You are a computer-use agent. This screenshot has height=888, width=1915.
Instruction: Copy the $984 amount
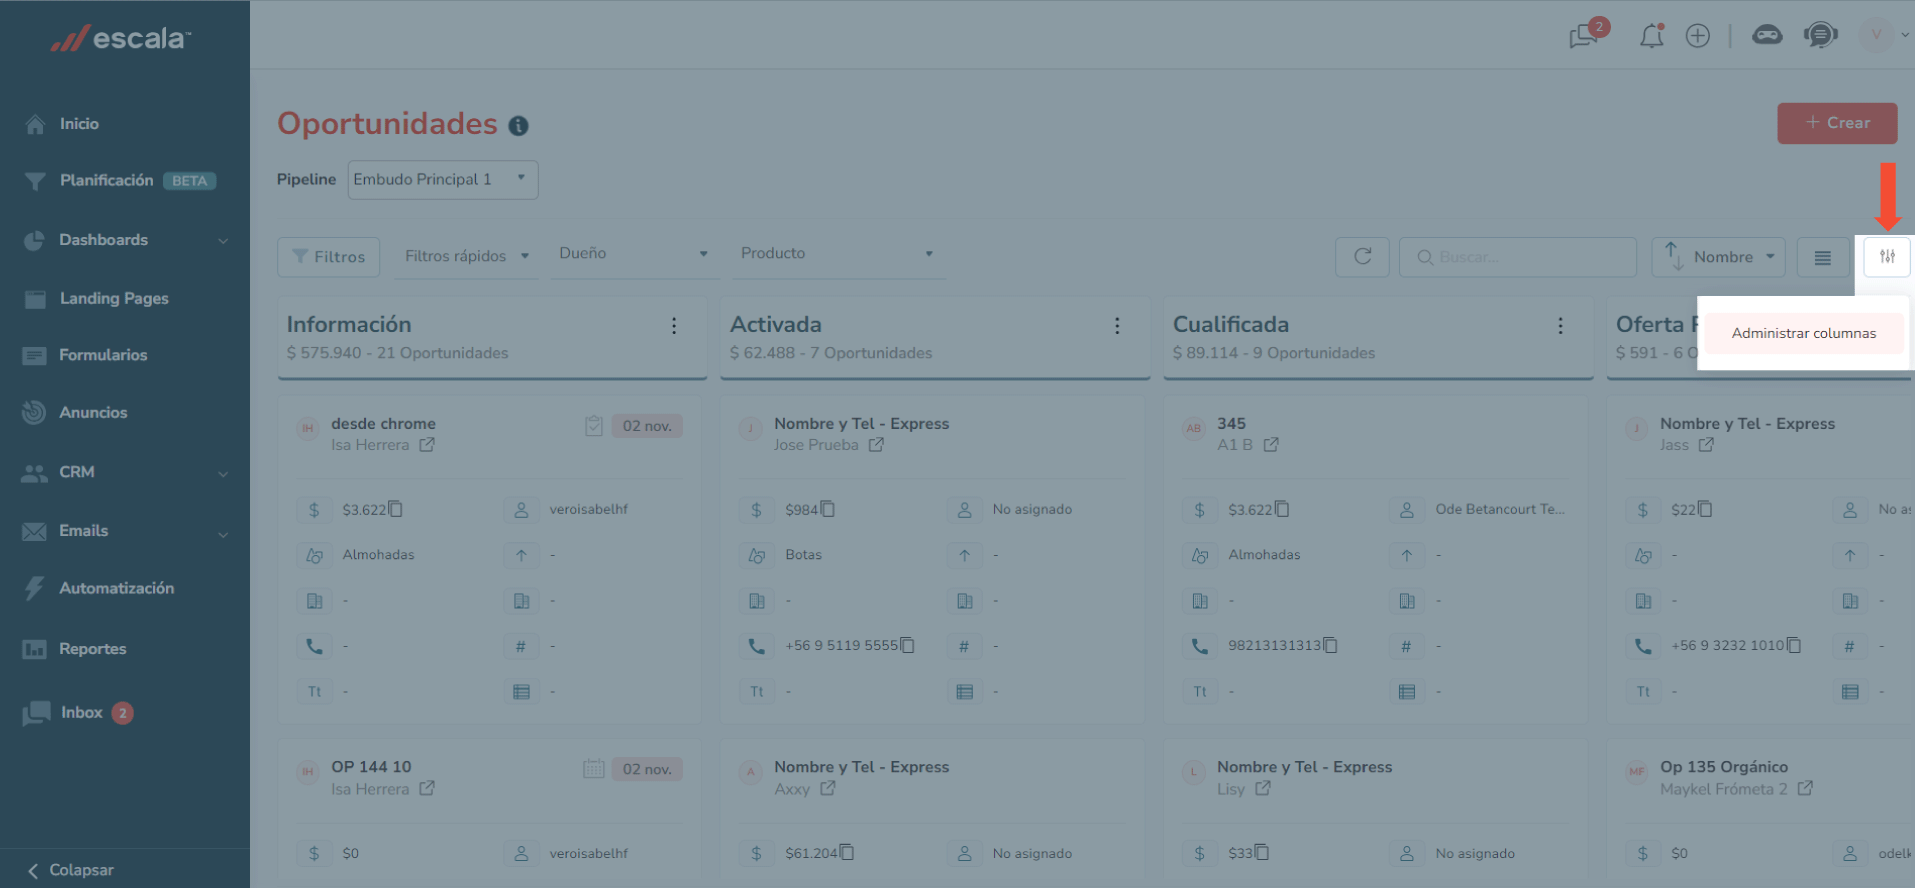coord(828,509)
